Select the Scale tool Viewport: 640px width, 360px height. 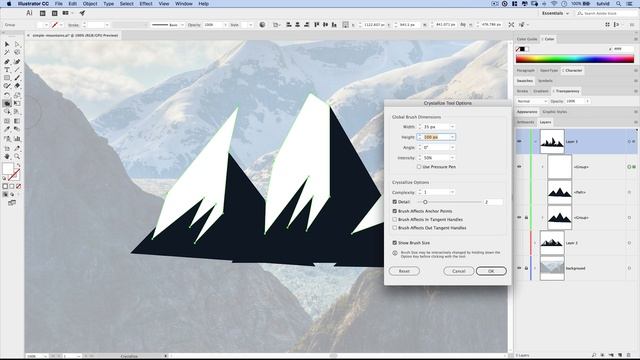click(x=17, y=95)
